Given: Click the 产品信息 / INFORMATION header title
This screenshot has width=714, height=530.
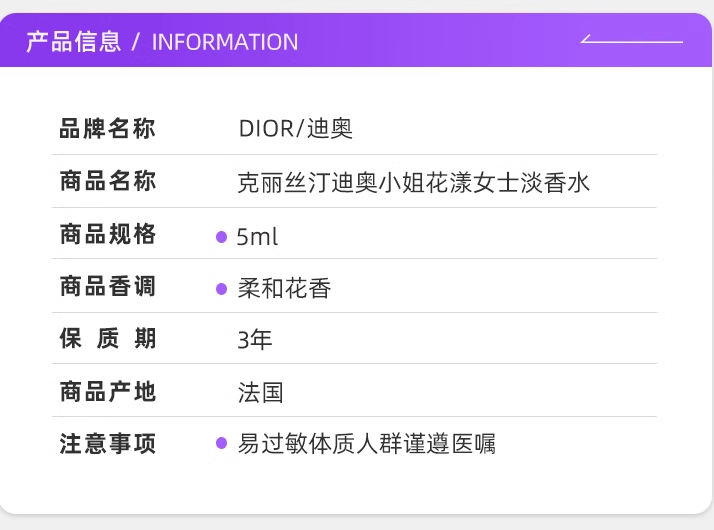Looking at the screenshot, I should [162, 42].
